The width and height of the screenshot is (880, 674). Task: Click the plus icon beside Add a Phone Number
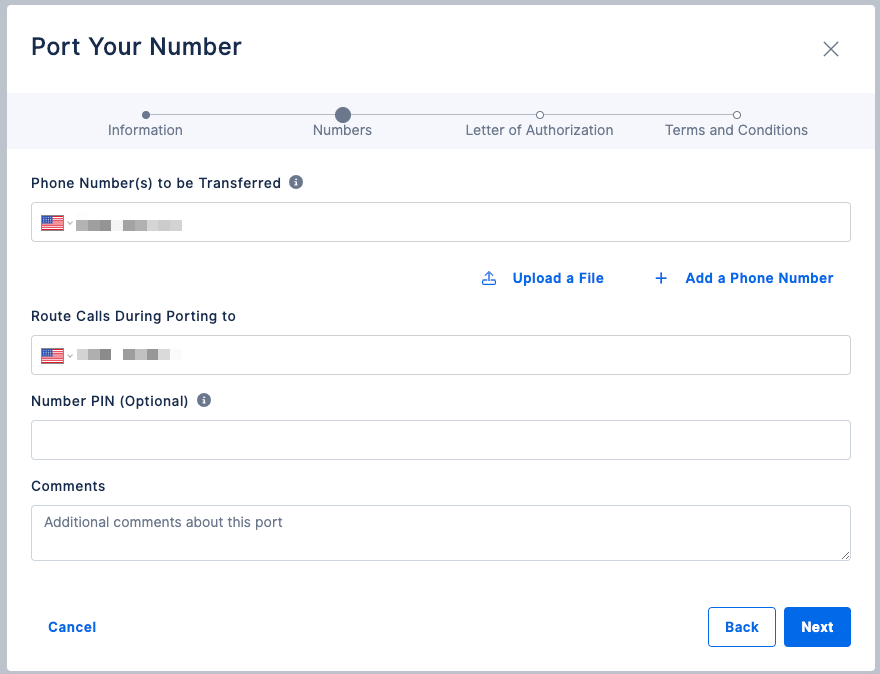click(x=661, y=278)
